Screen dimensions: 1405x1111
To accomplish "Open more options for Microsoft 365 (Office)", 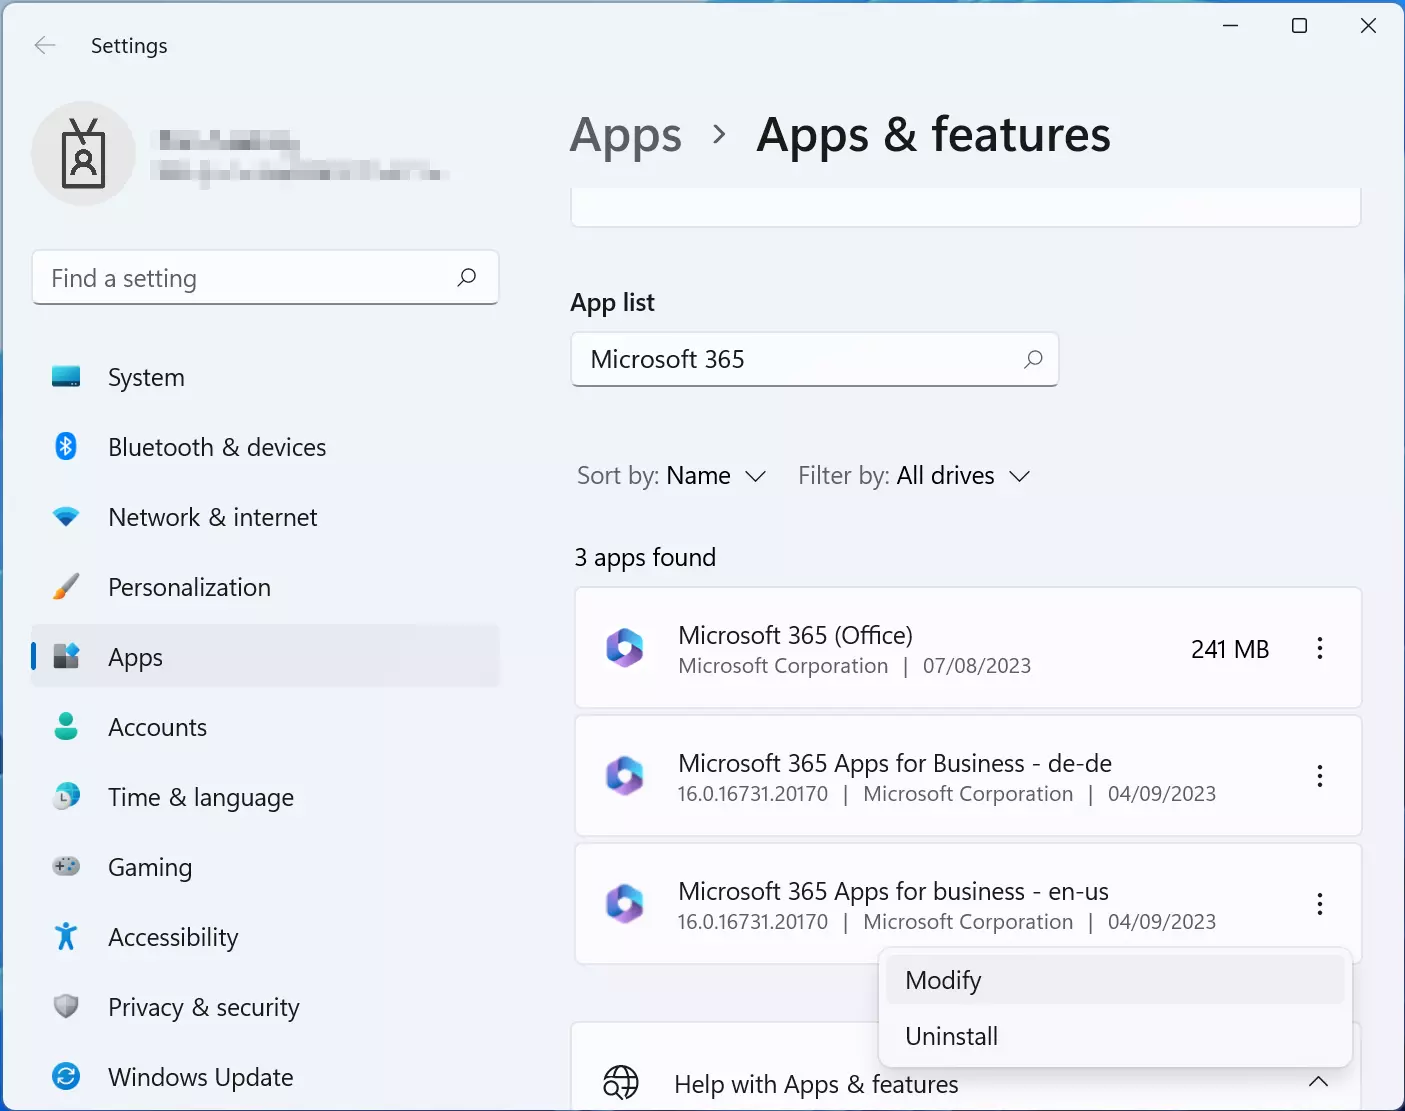I will click(x=1320, y=648).
